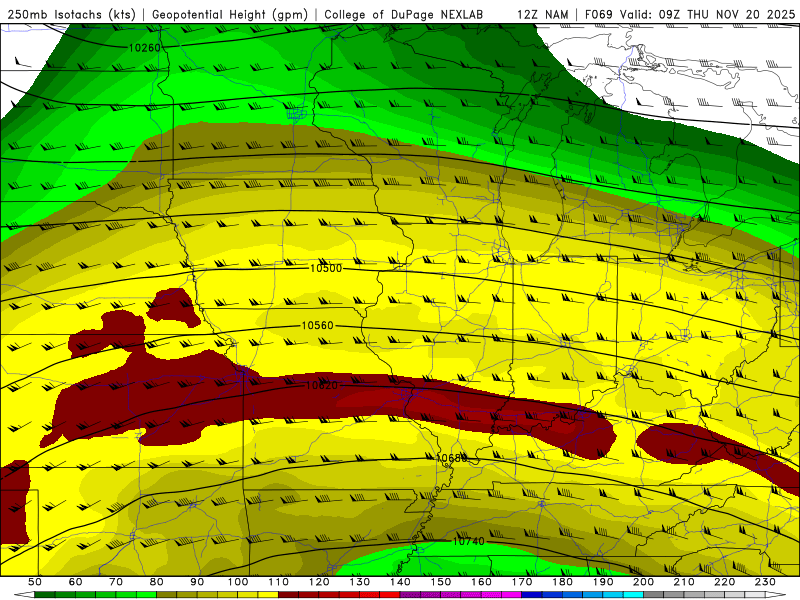Screen dimensions: 800x600
Task: Click the 230 tick label on color scale
Action: 765,582
